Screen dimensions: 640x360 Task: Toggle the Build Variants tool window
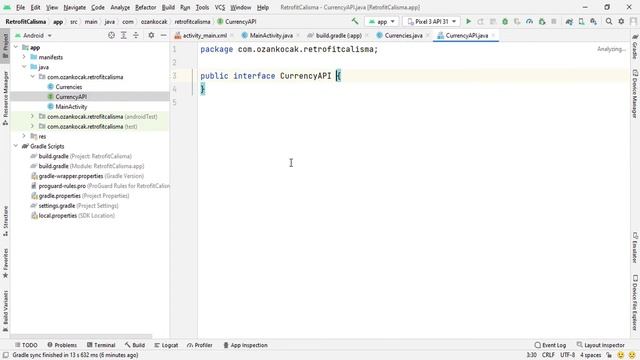tap(5, 310)
